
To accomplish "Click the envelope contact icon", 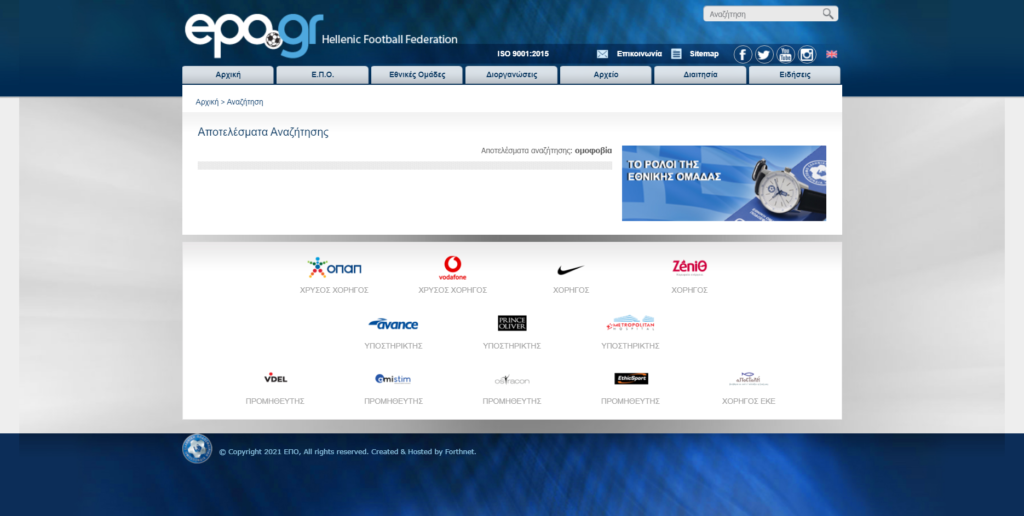I will 602,54.
